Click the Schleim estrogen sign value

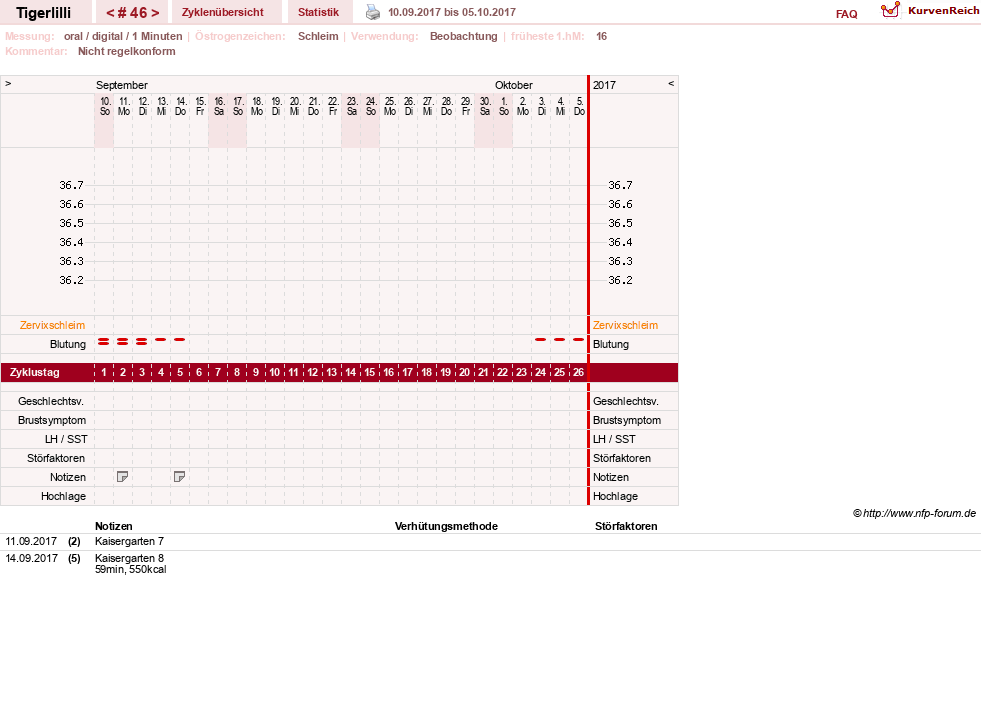318,36
